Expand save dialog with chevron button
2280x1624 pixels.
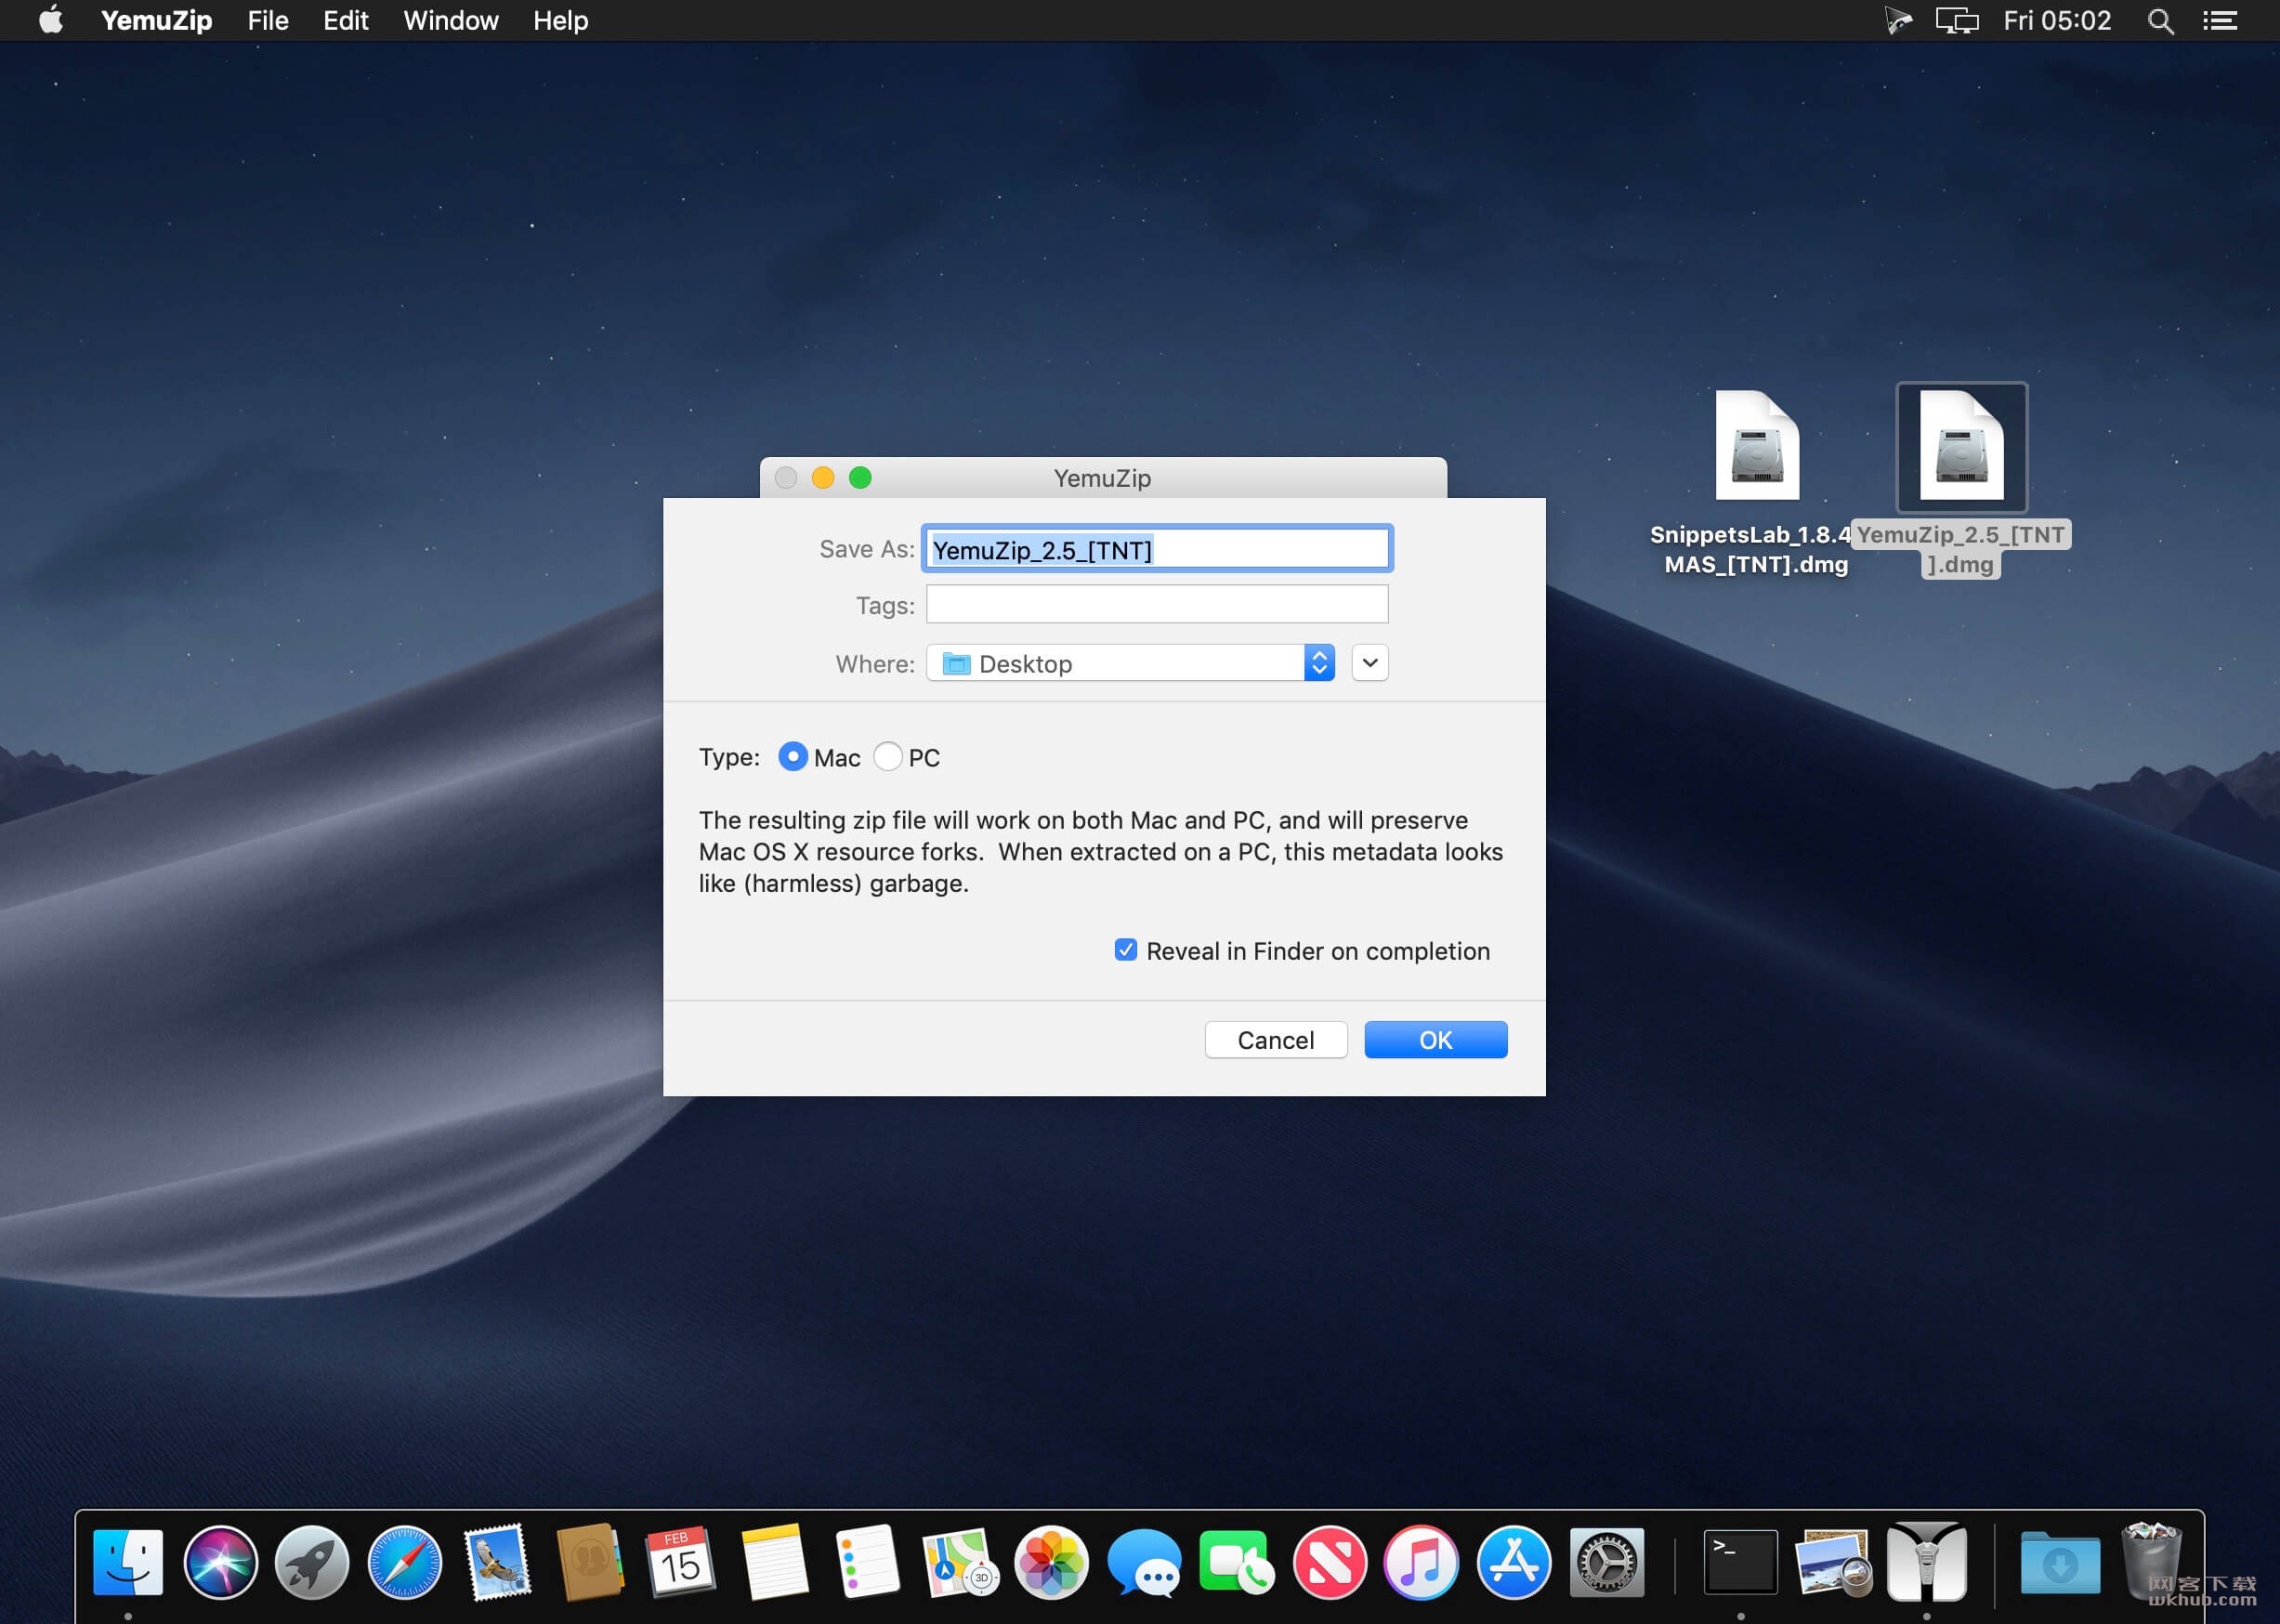point(1370,663)
